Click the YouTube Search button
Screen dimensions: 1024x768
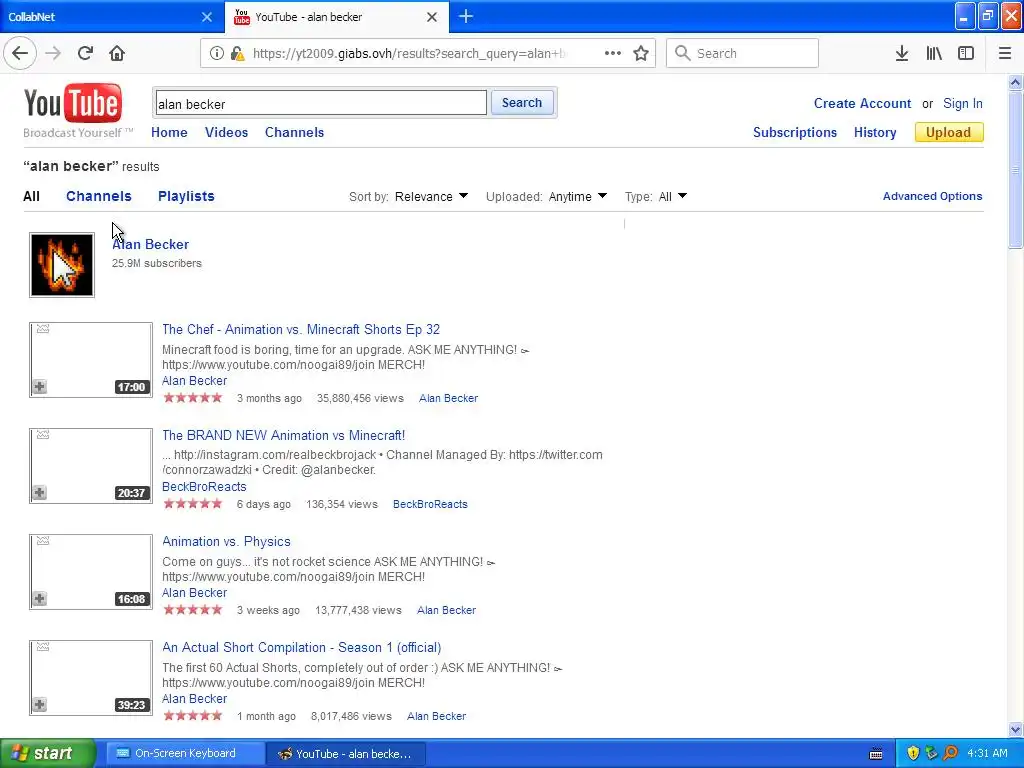pos(522,103)
